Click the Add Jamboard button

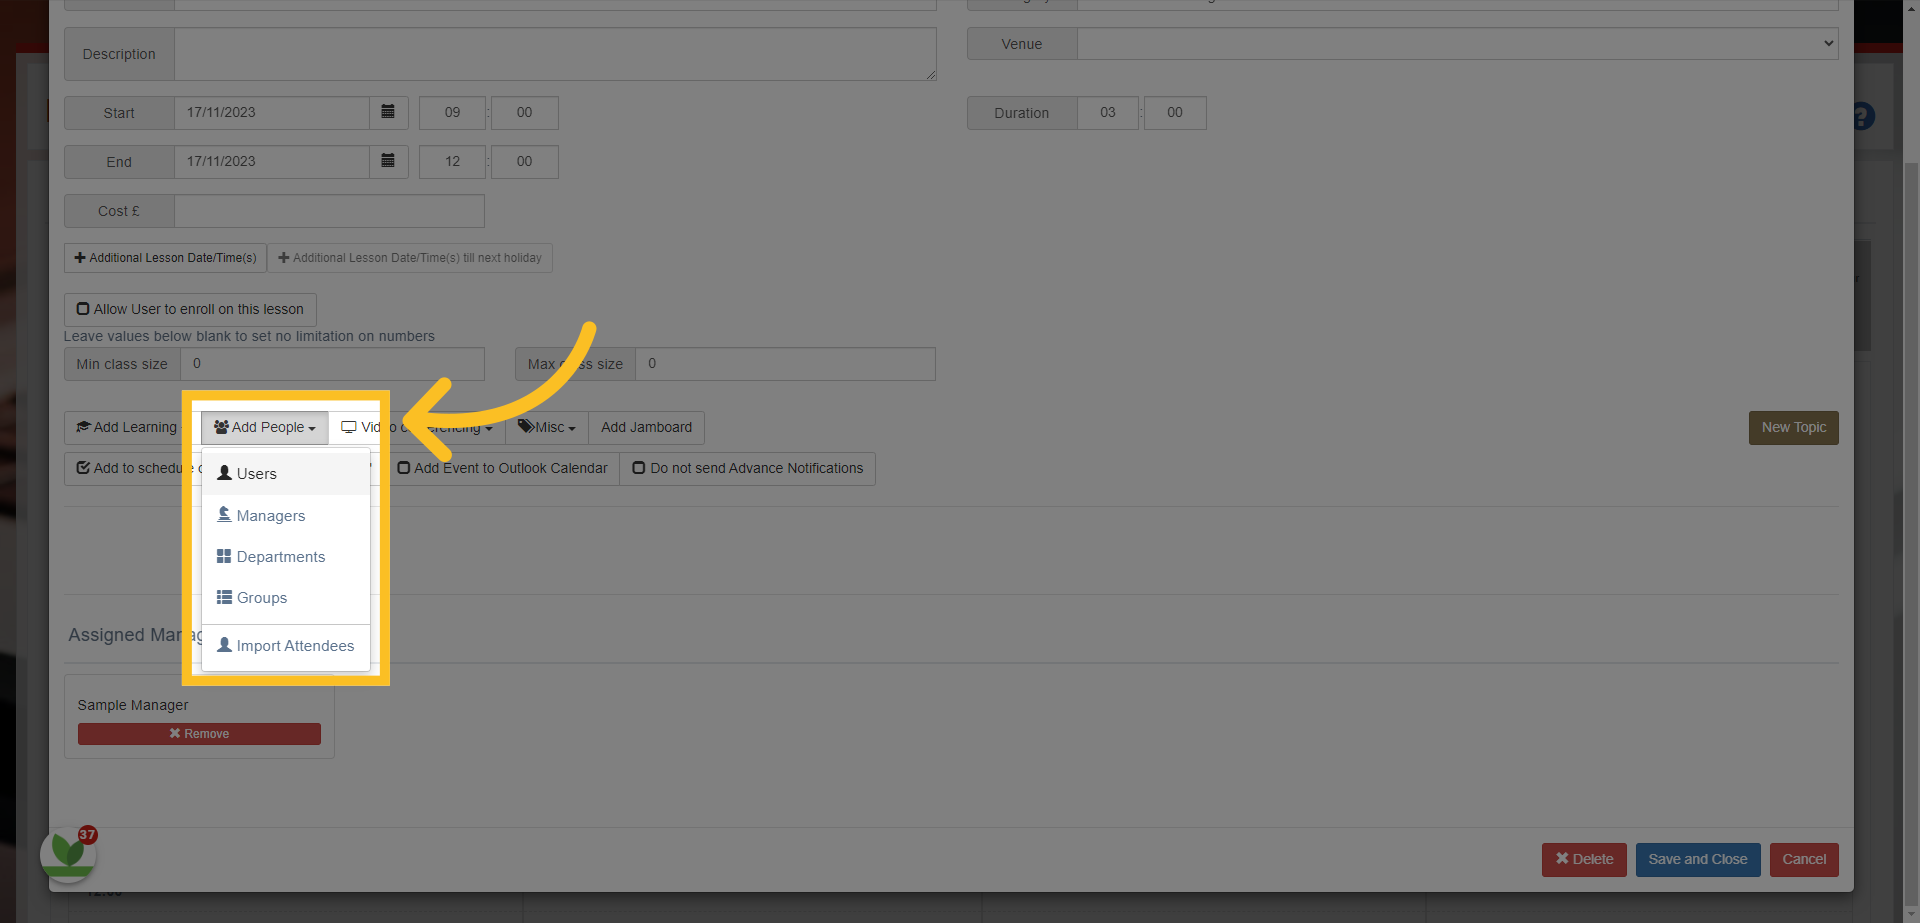[646, 427]
